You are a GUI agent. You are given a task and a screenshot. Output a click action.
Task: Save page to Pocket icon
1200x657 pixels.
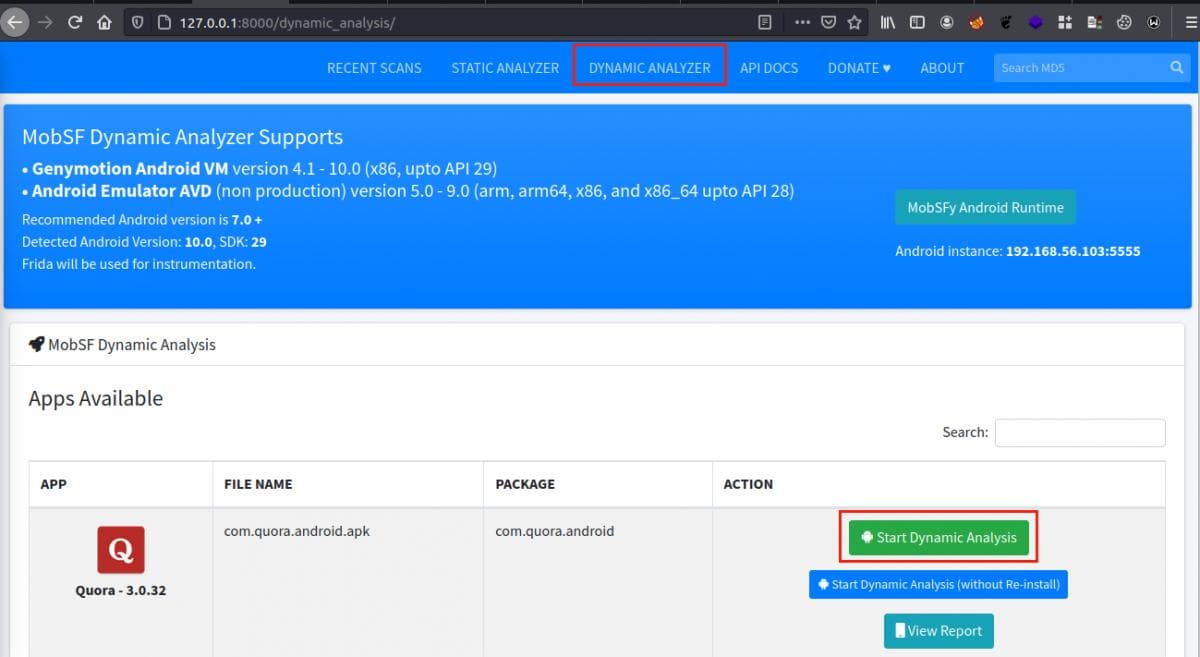(829, 22)
